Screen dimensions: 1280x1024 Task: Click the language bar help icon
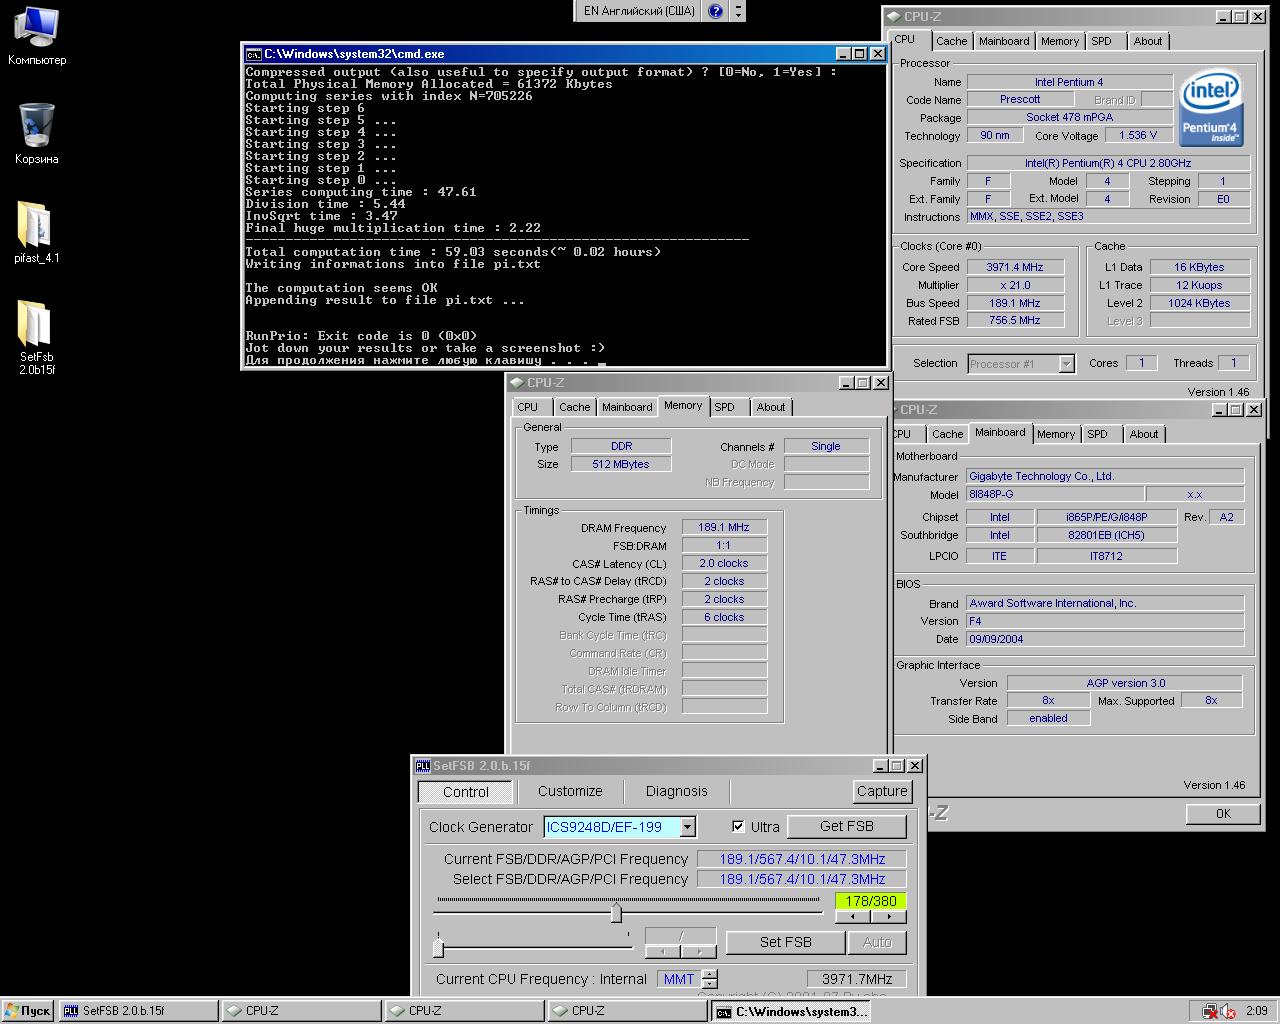click(715, 11)
